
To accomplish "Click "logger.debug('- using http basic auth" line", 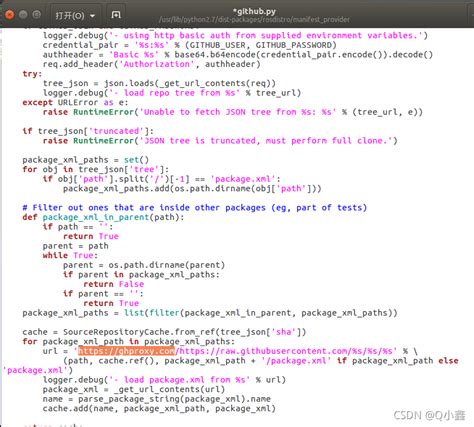I will point(235,35).
